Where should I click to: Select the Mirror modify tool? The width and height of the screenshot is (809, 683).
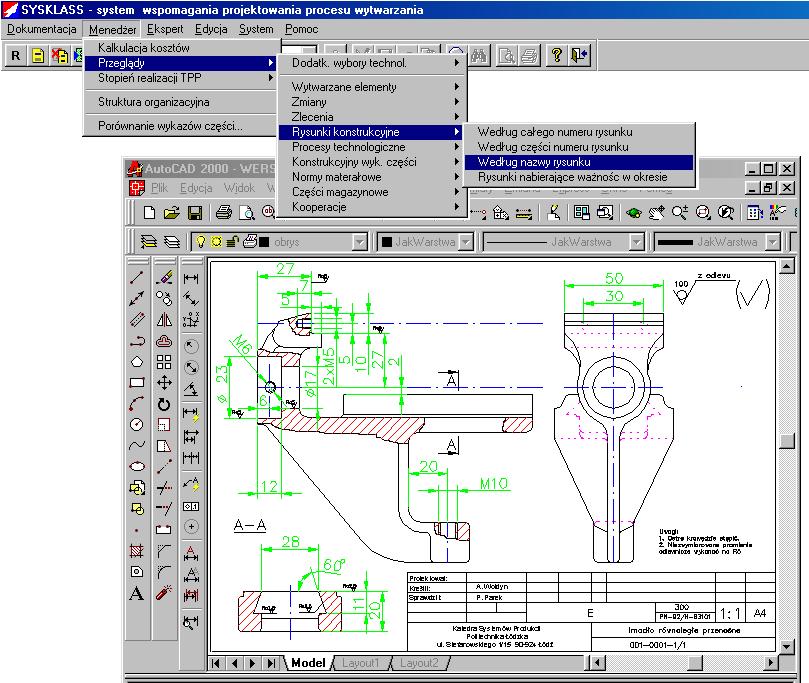(164, 320)
